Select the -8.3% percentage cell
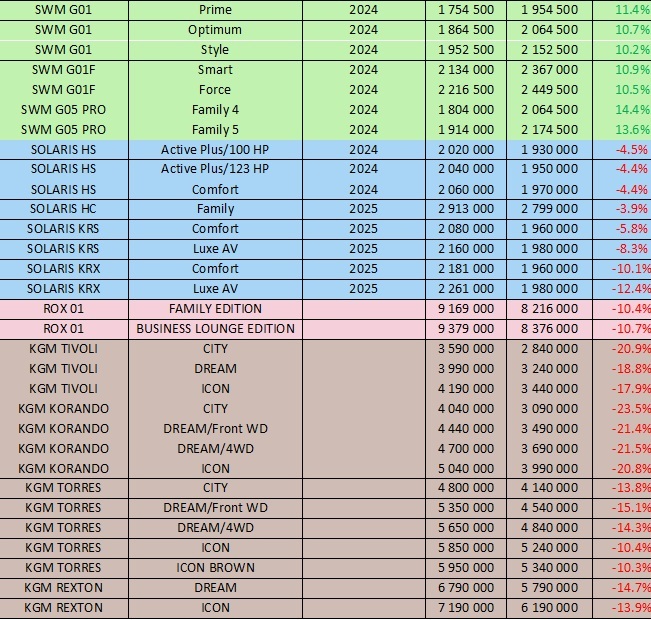The image size is (651, 620). (622, 249)
